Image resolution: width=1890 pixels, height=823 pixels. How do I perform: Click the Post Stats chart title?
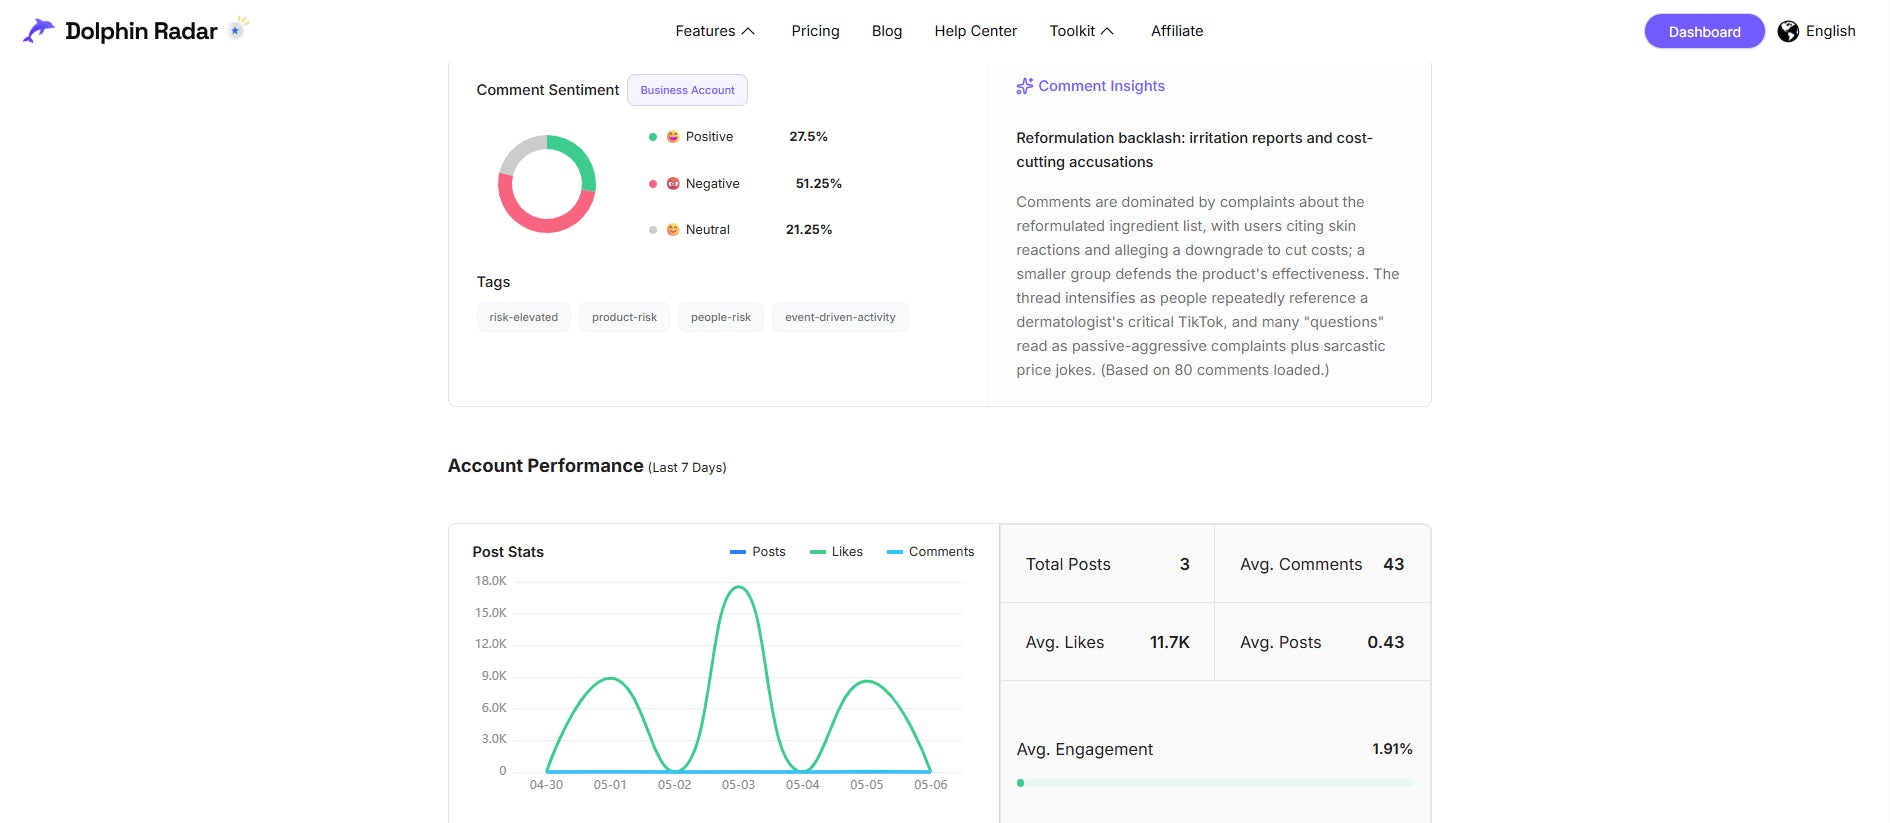tap(508, 552)
